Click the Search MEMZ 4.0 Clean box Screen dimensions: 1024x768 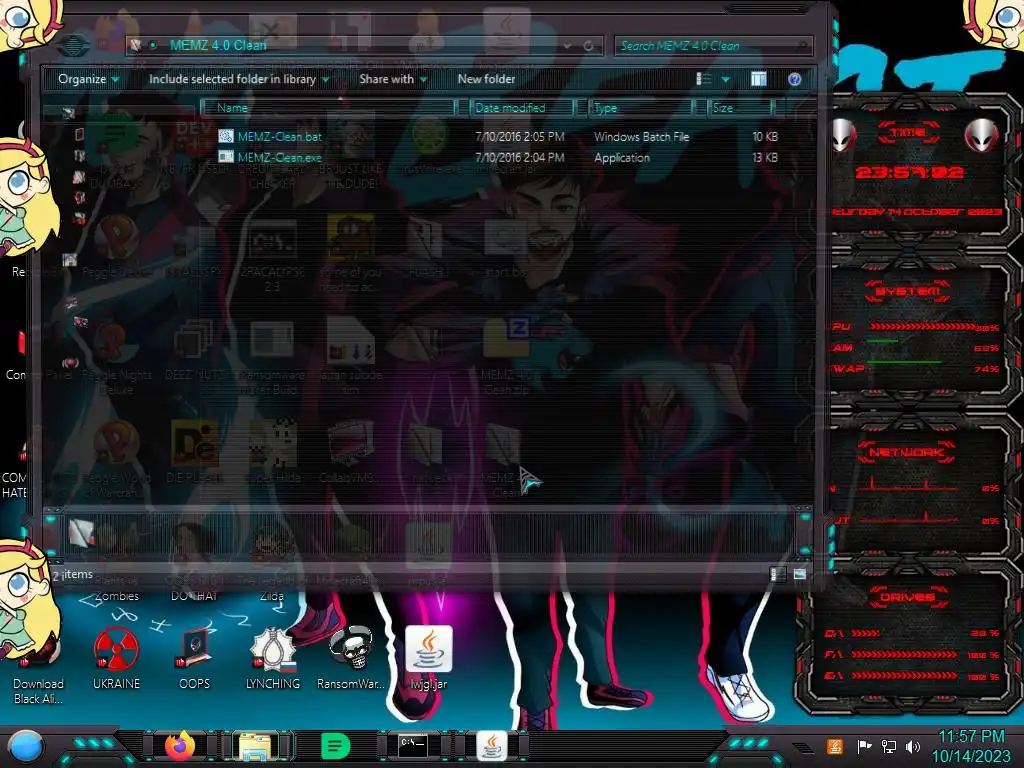pos(712,46)
